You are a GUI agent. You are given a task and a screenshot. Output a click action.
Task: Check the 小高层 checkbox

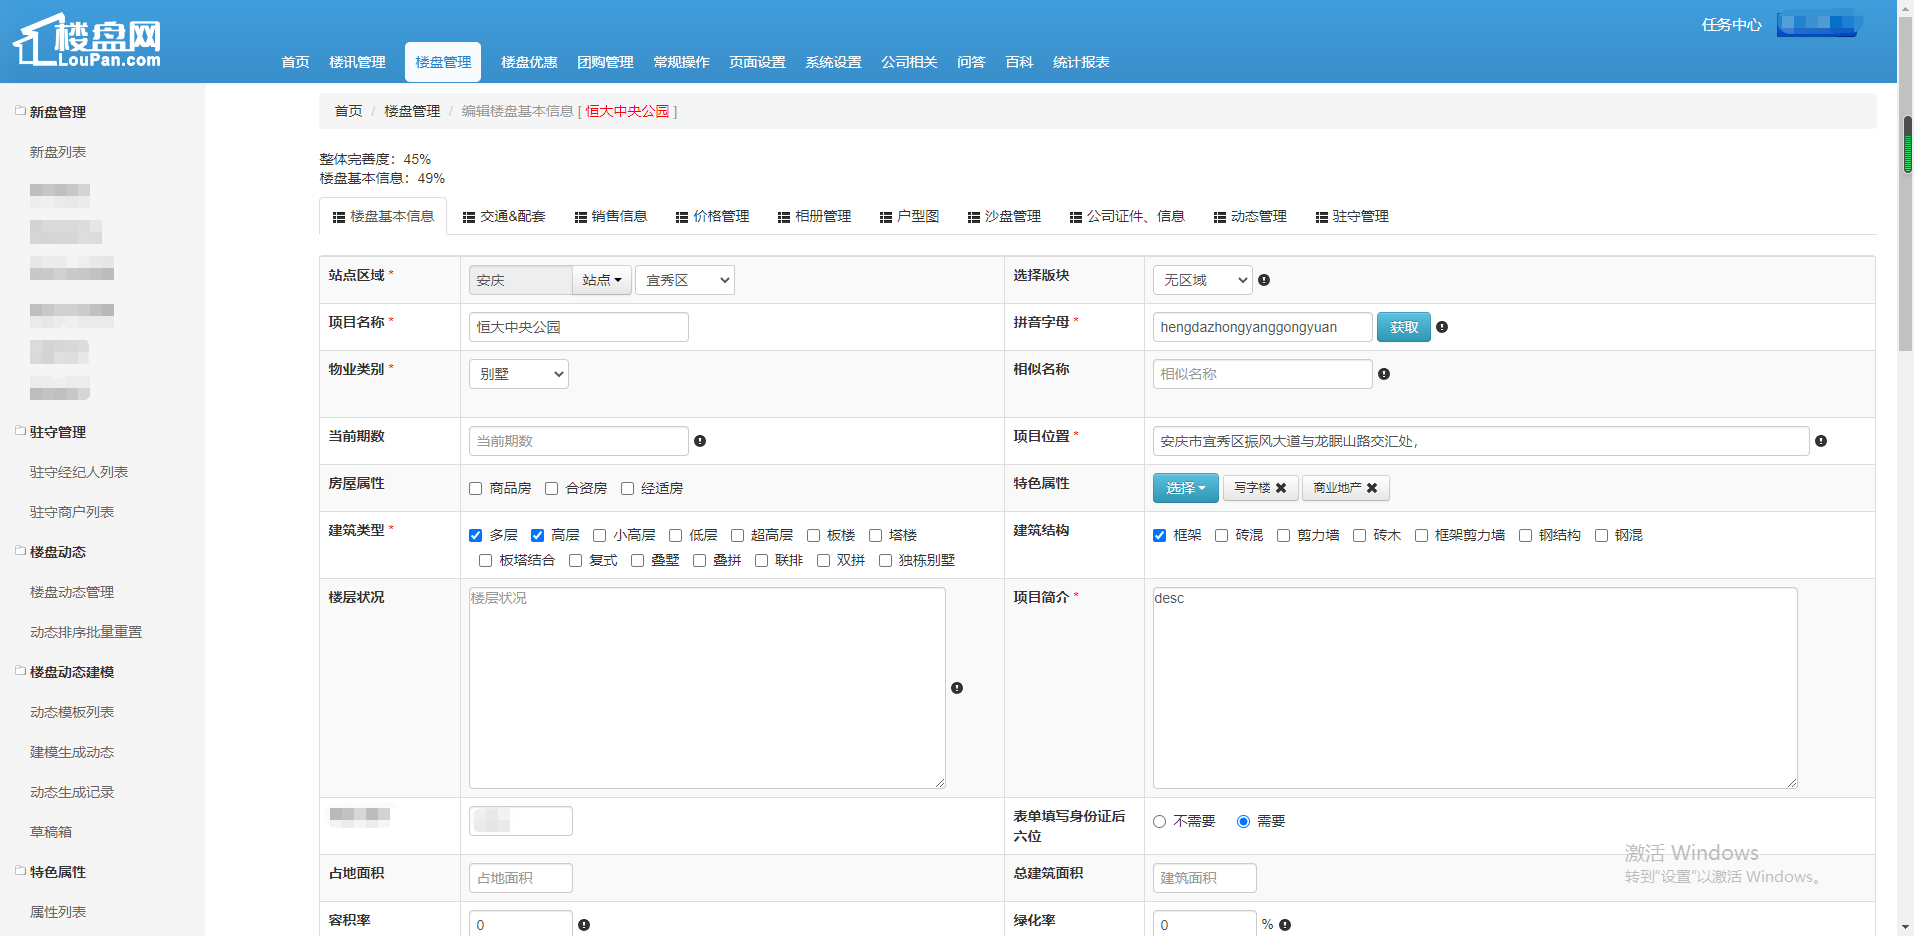point(600,536)
